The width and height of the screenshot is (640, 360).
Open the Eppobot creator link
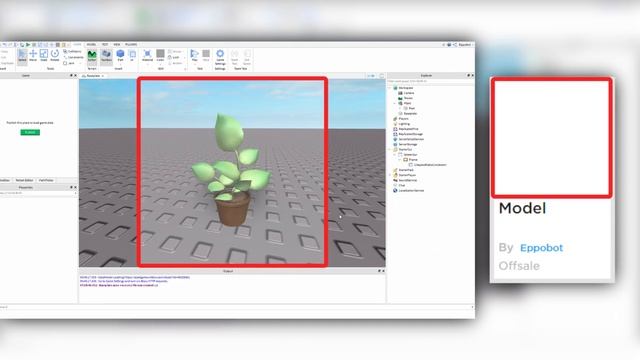[541, 248]
